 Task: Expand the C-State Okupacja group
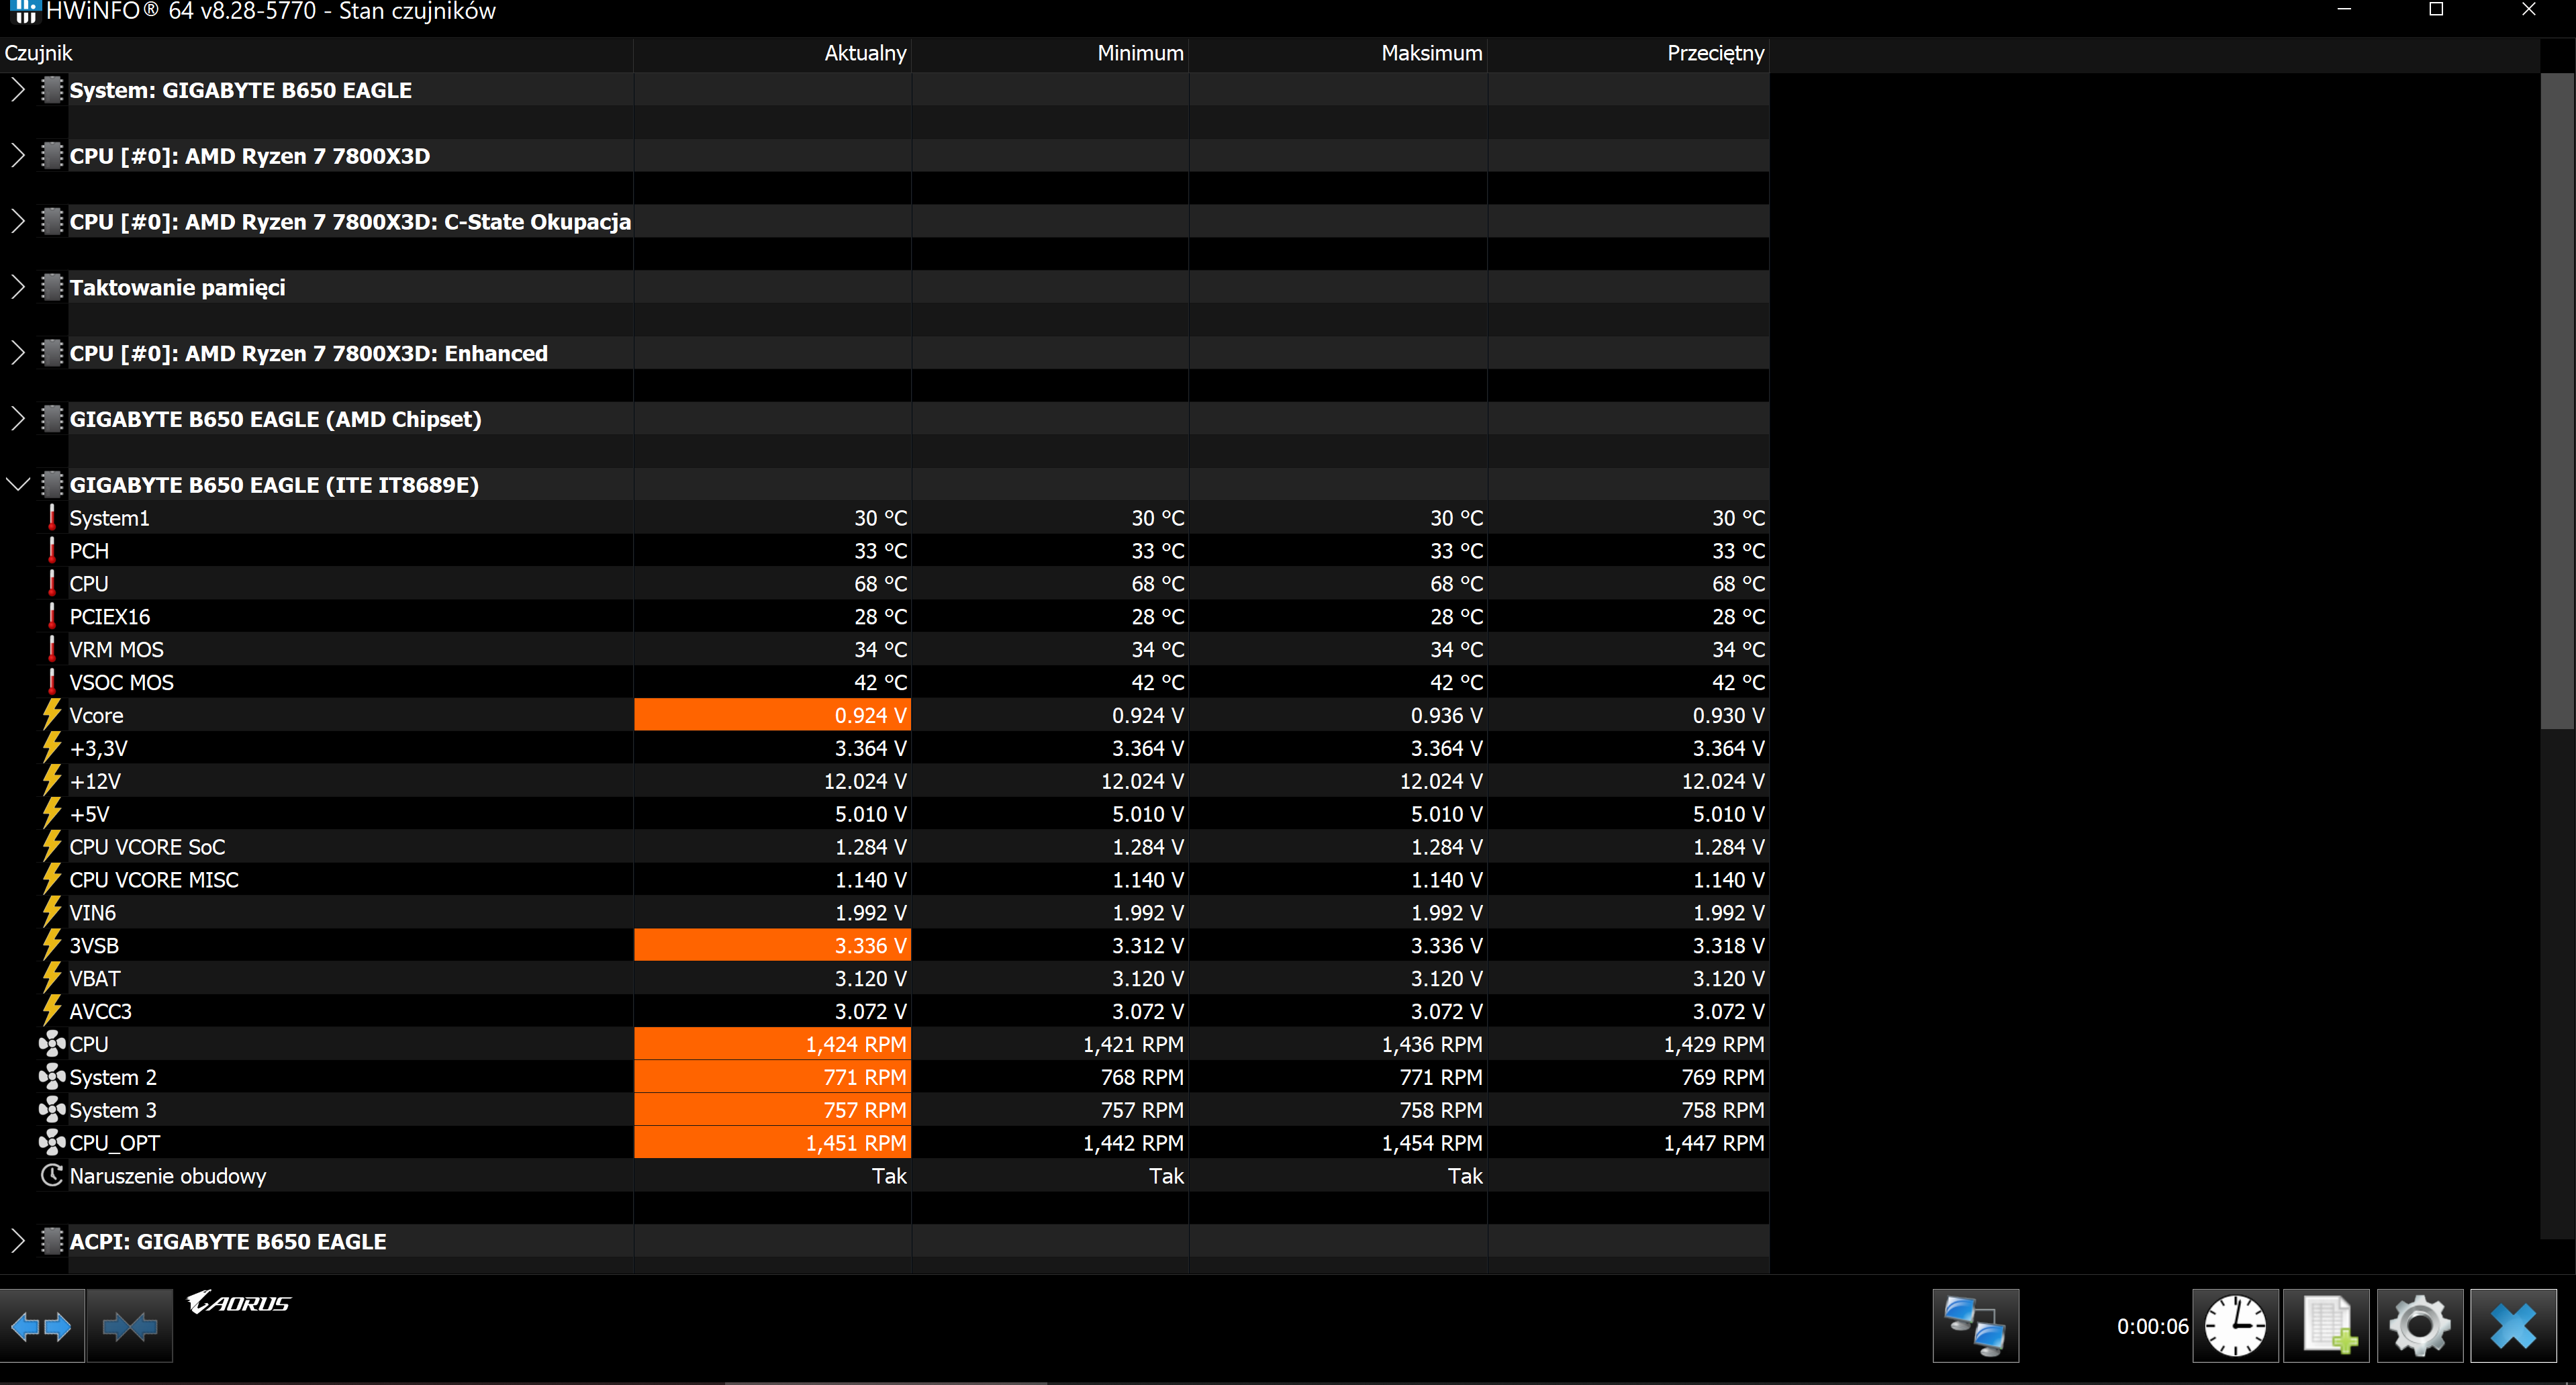(x=17, y=221)
